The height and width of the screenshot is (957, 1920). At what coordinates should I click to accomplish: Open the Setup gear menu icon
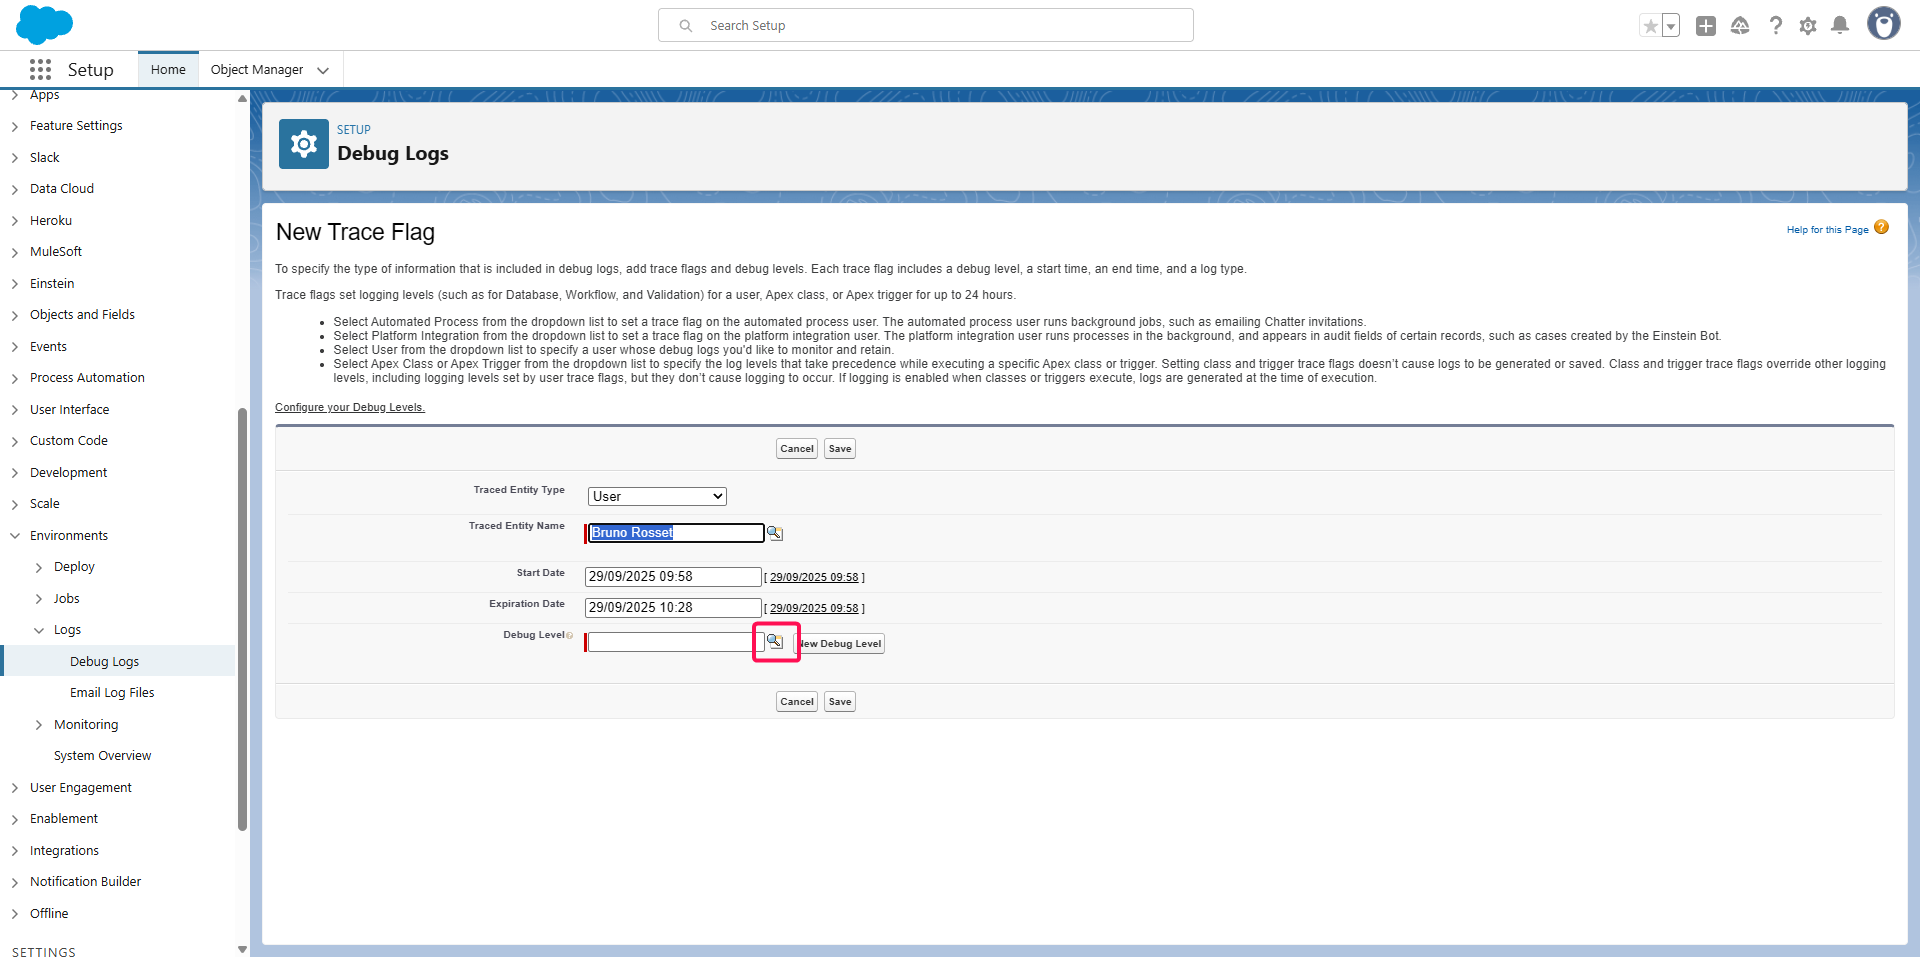(x=1808, y=26)
